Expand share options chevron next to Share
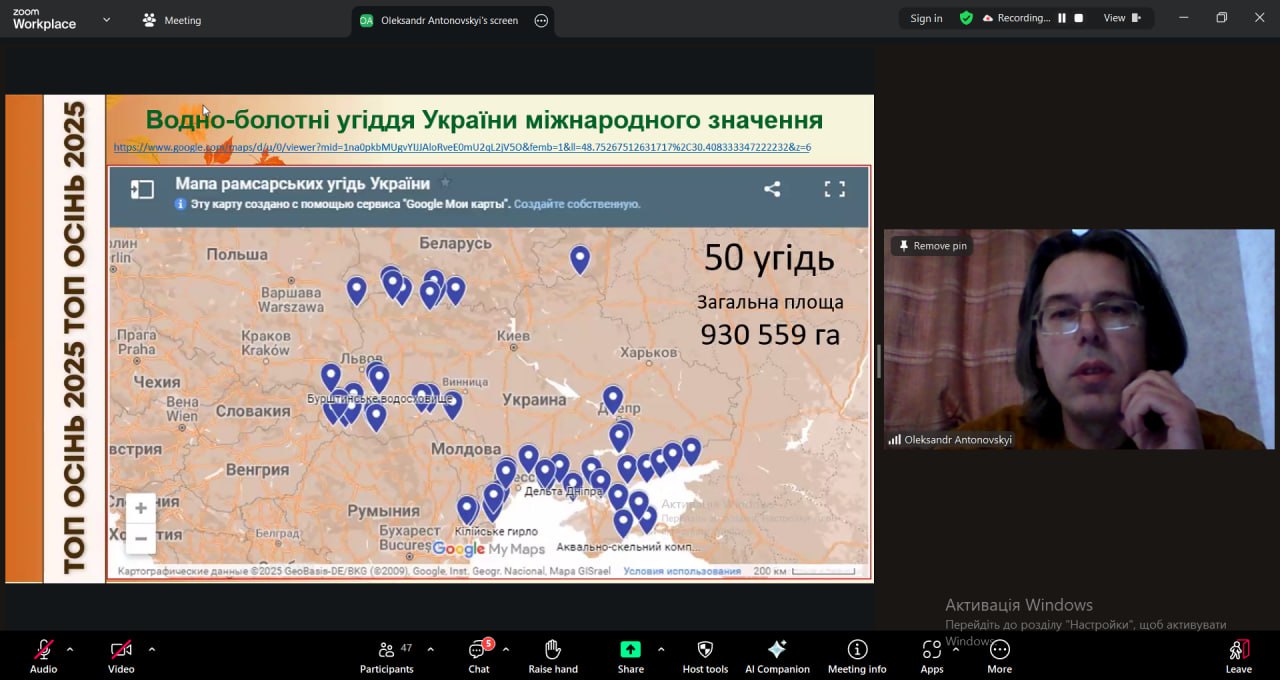Viewport: 1280px width, 680px height. point(661,649)
